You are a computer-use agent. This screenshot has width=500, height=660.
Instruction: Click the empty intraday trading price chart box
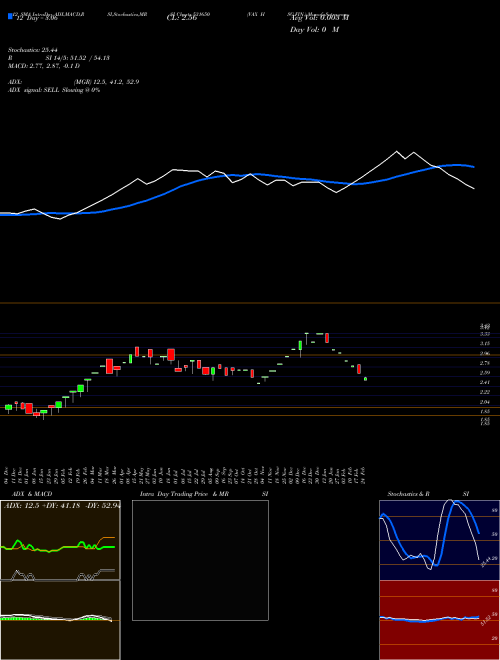click(x=200, y=560)
